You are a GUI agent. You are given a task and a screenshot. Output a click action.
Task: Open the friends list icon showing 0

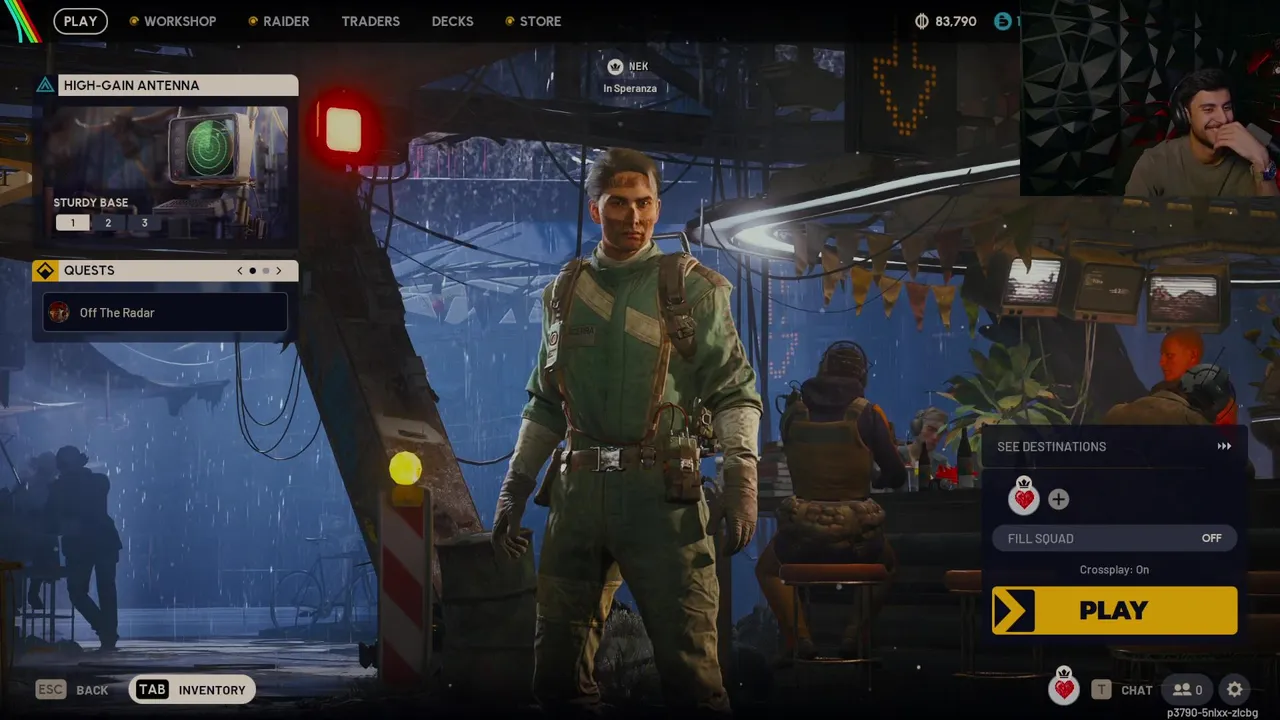coord(1188,689)
